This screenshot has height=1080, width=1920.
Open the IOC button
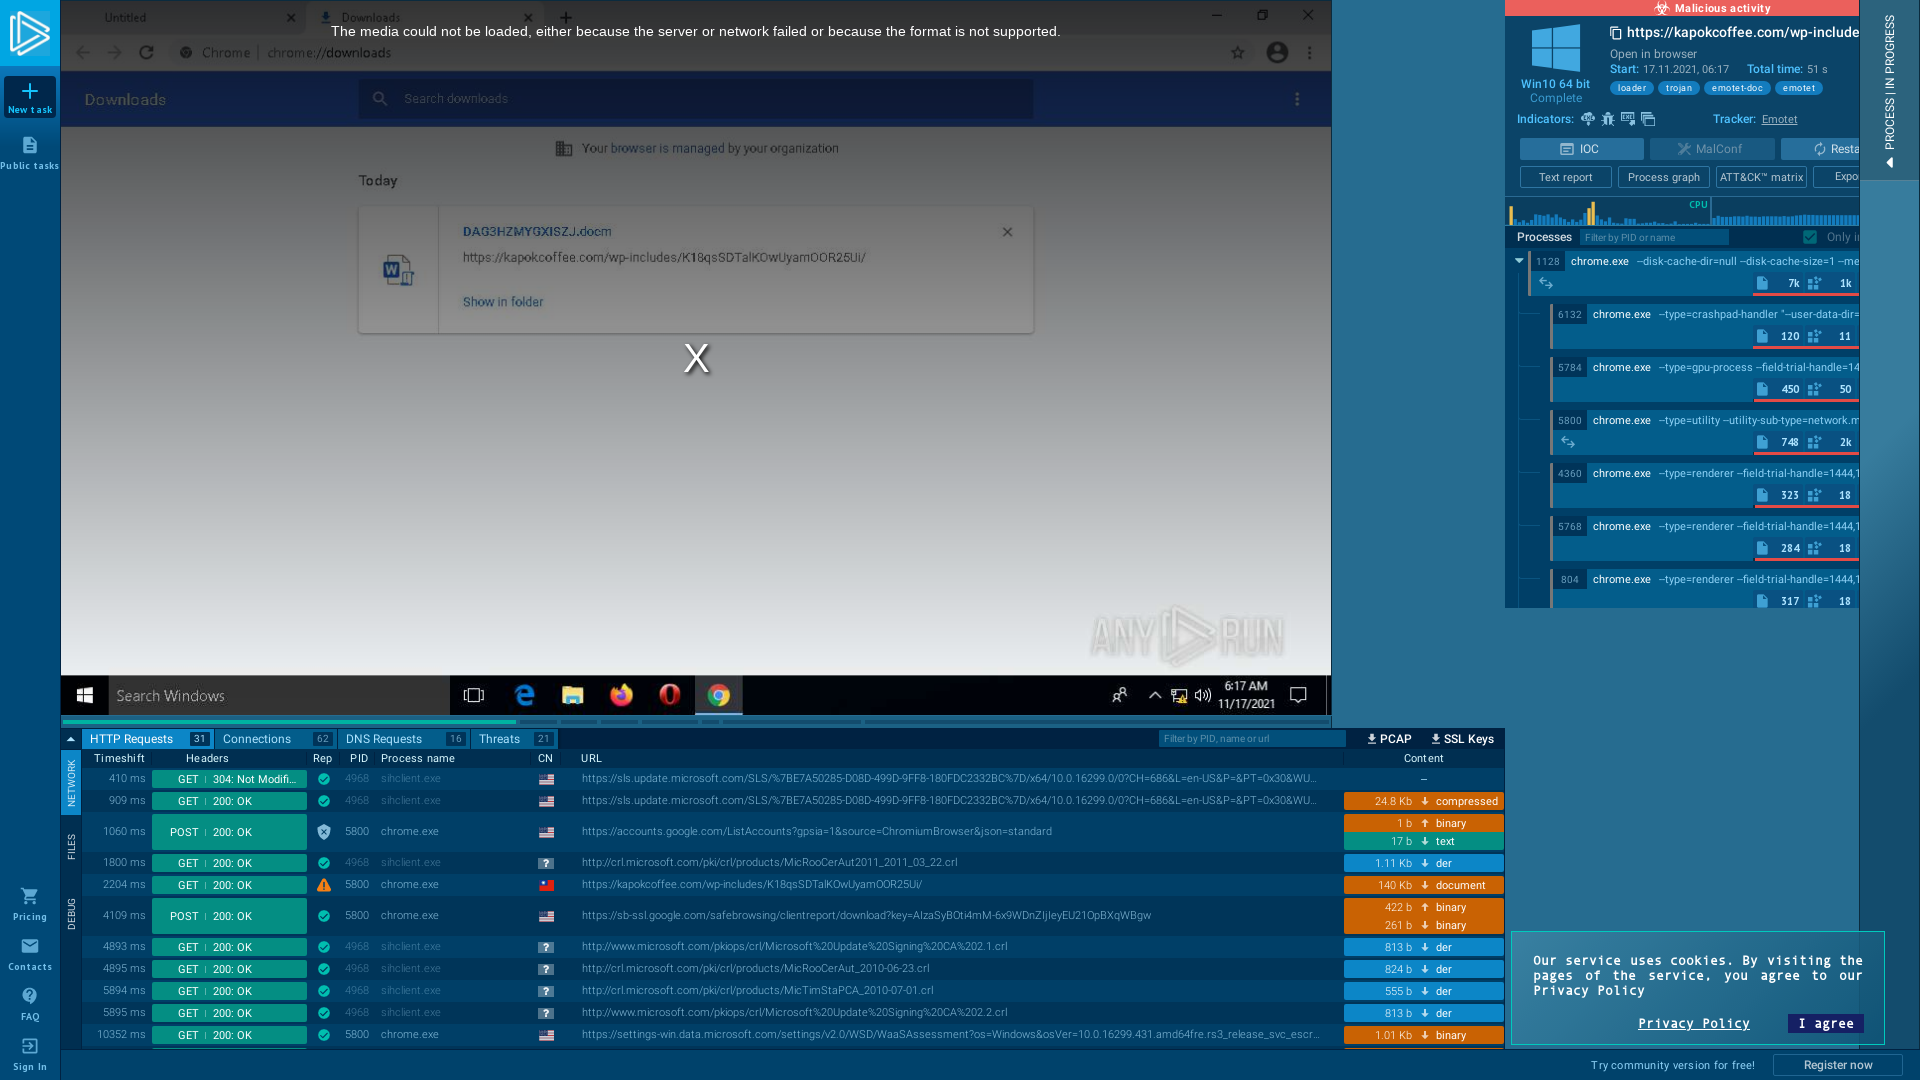(x=1581, y=149)
